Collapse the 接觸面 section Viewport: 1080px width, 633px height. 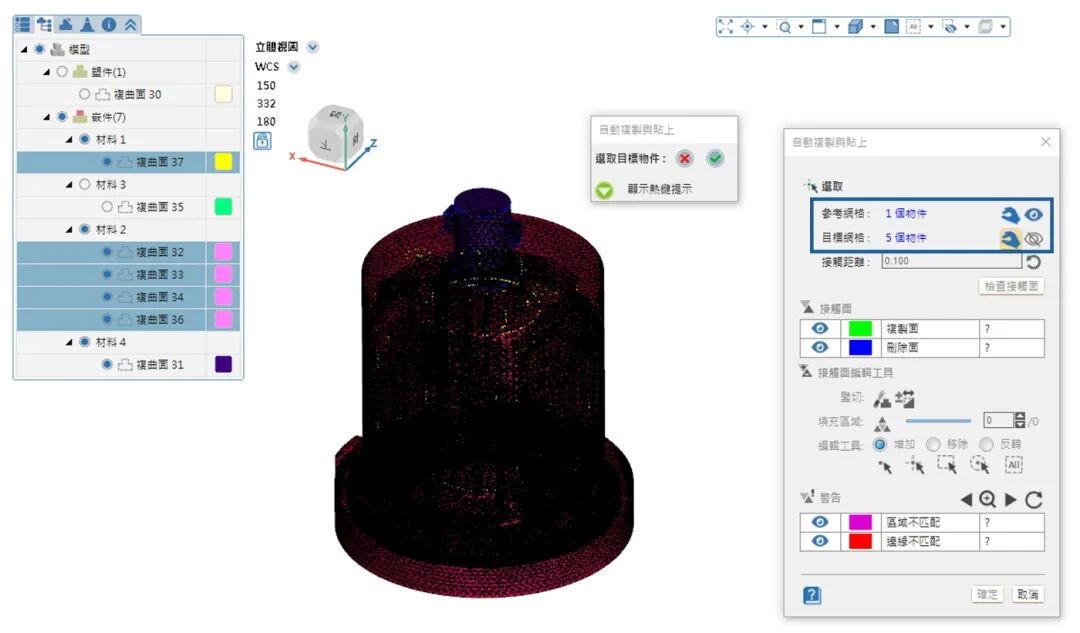(x=807, y=307)
